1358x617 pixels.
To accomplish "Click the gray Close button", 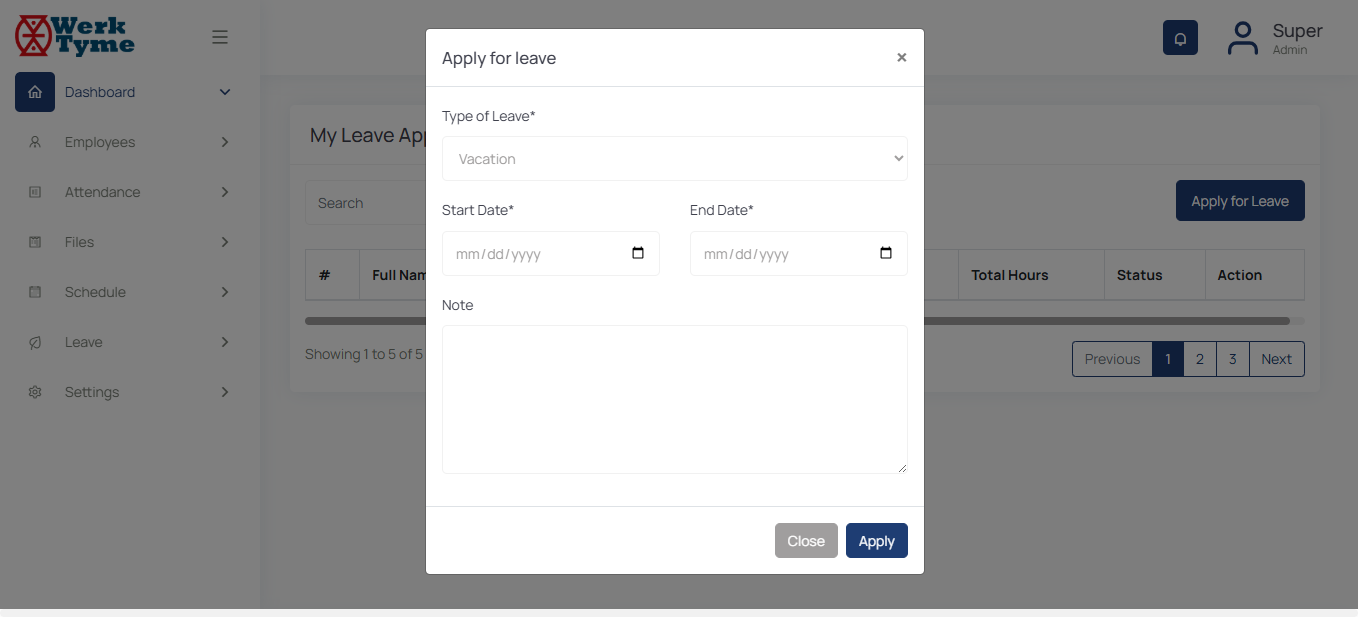I will click(805, 541).
